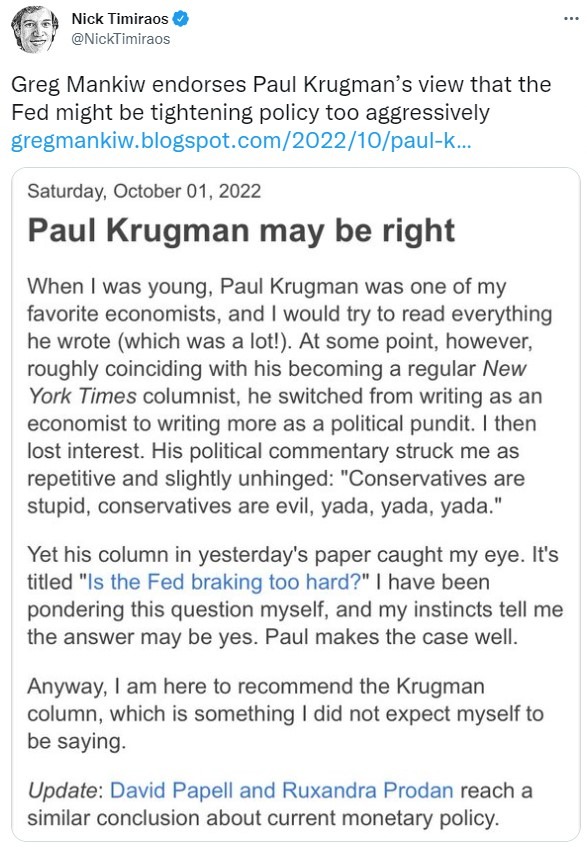The image size is (587, 851).
Task: Click the "Yet his column in yesterday's paper" line
Action: [x=292, y=555]
